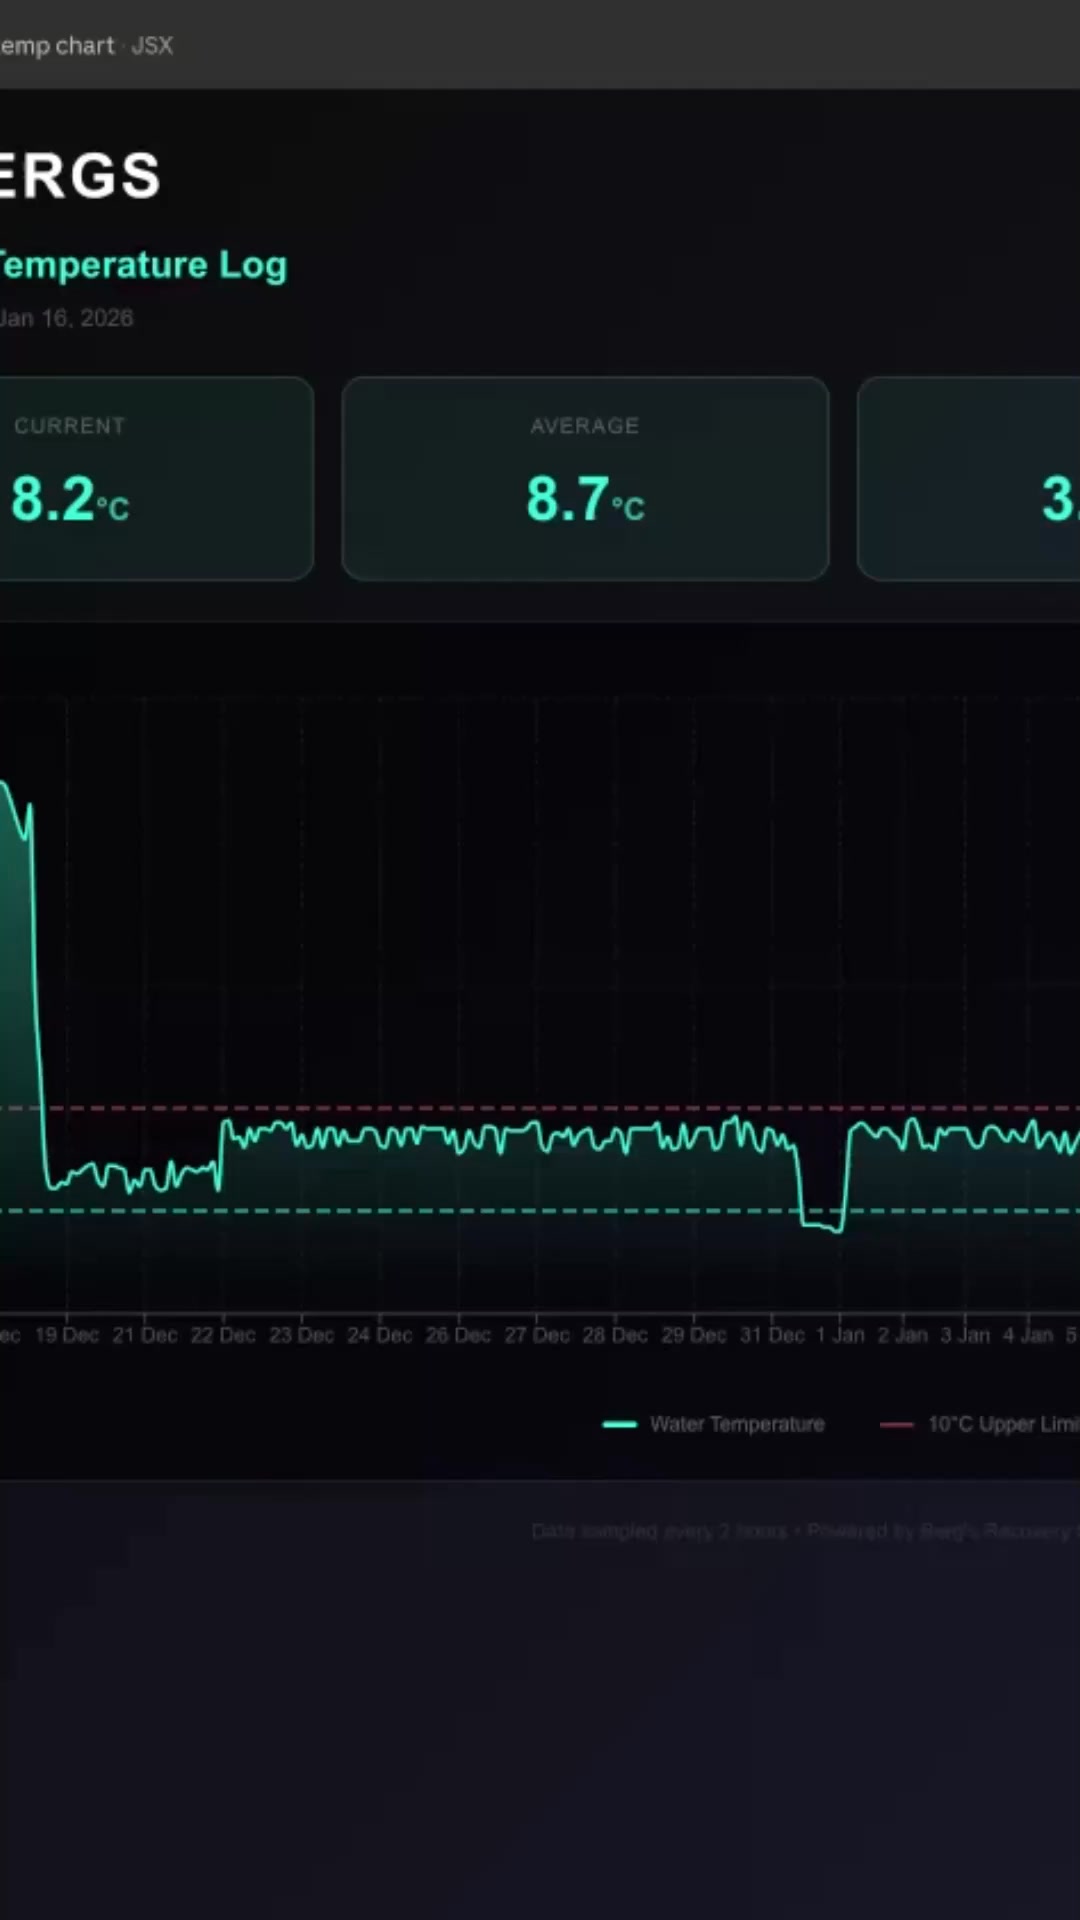Click the Jan 16, 2026 date text

(66, 318)
